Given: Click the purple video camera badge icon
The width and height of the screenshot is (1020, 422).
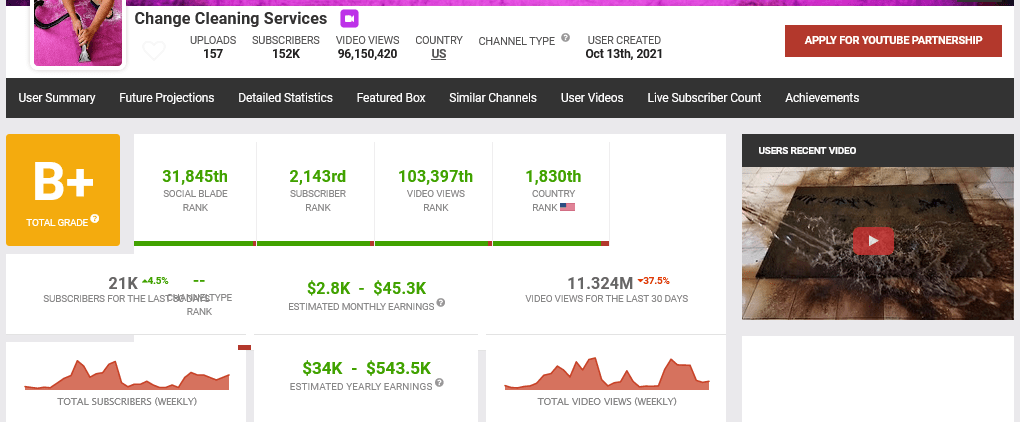Looking at the screenshot, I should [x=349, y=19].
